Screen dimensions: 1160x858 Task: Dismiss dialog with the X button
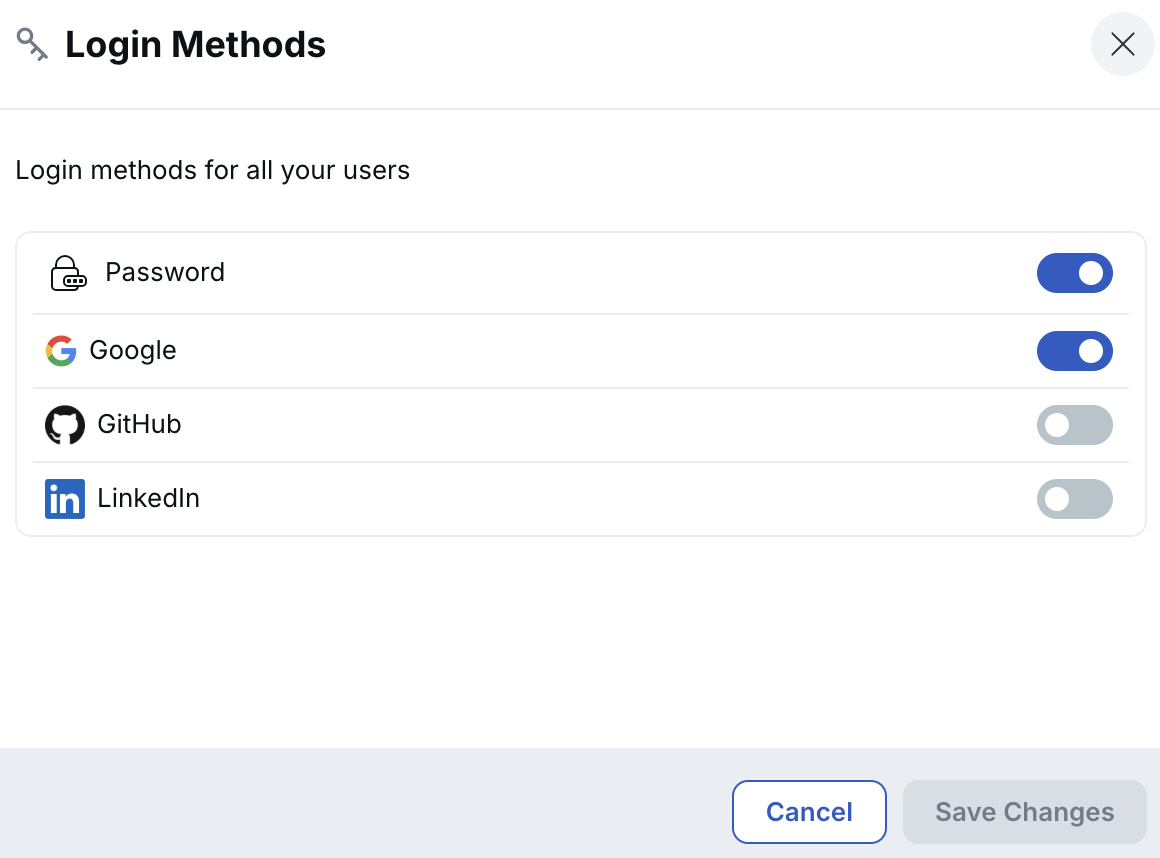point(1122,44)
